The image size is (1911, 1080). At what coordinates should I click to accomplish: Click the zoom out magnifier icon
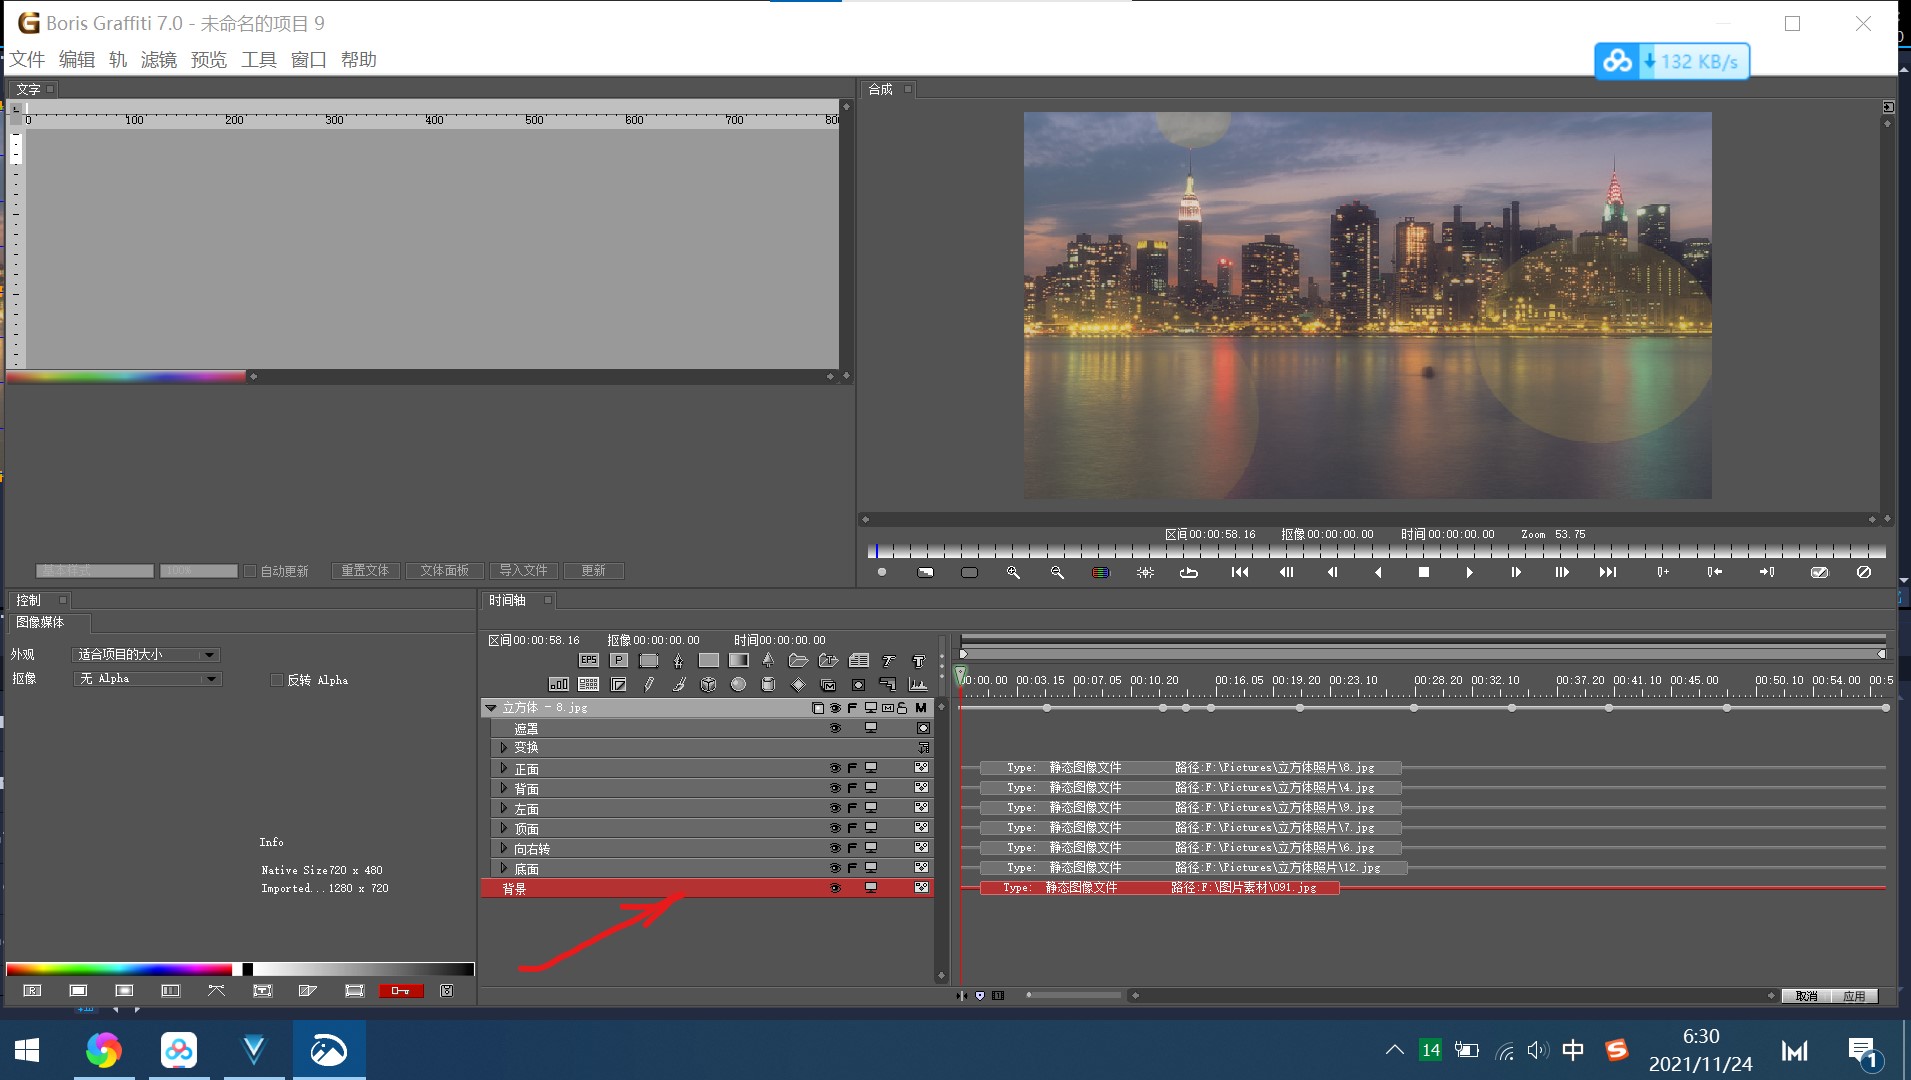point(1057,572)
